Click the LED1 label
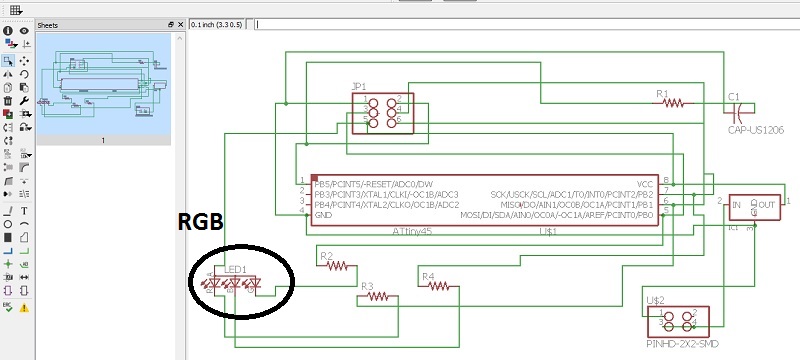 [x=235, y=269]
